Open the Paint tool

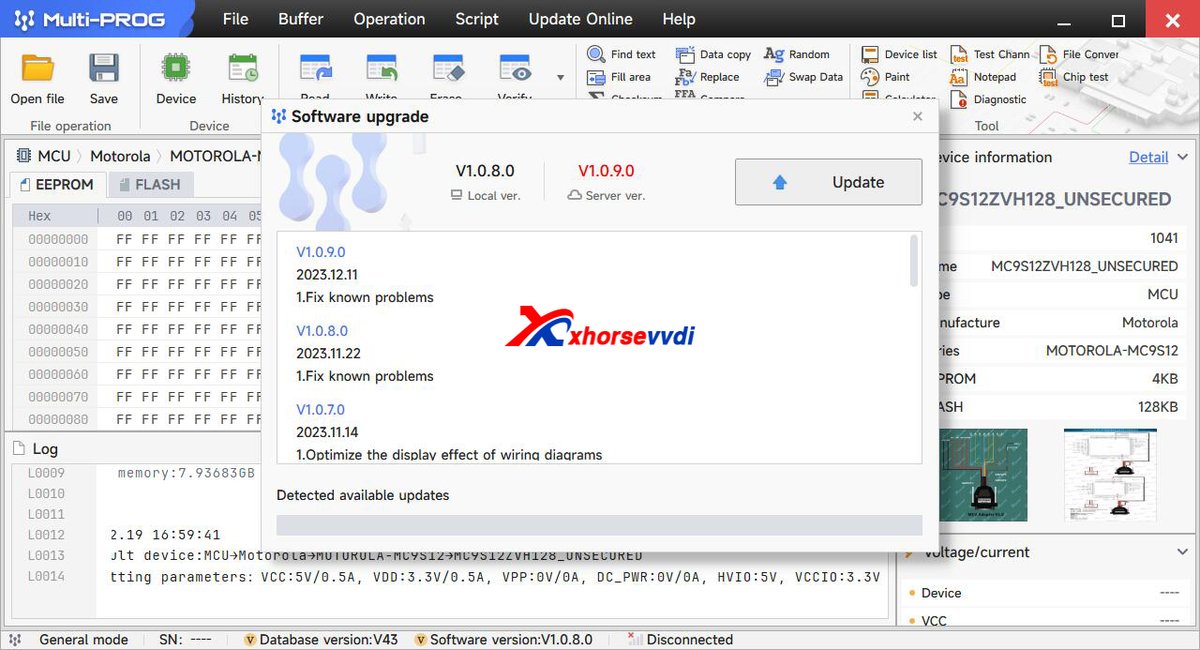point(886,77)
